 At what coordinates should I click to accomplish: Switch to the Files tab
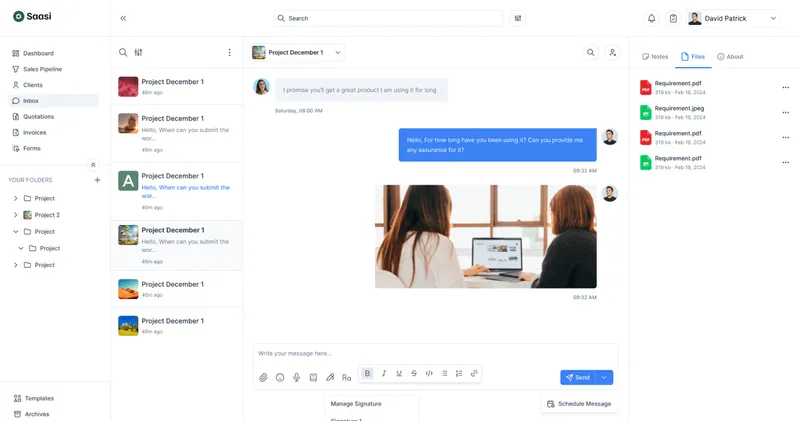coord(693,57)
